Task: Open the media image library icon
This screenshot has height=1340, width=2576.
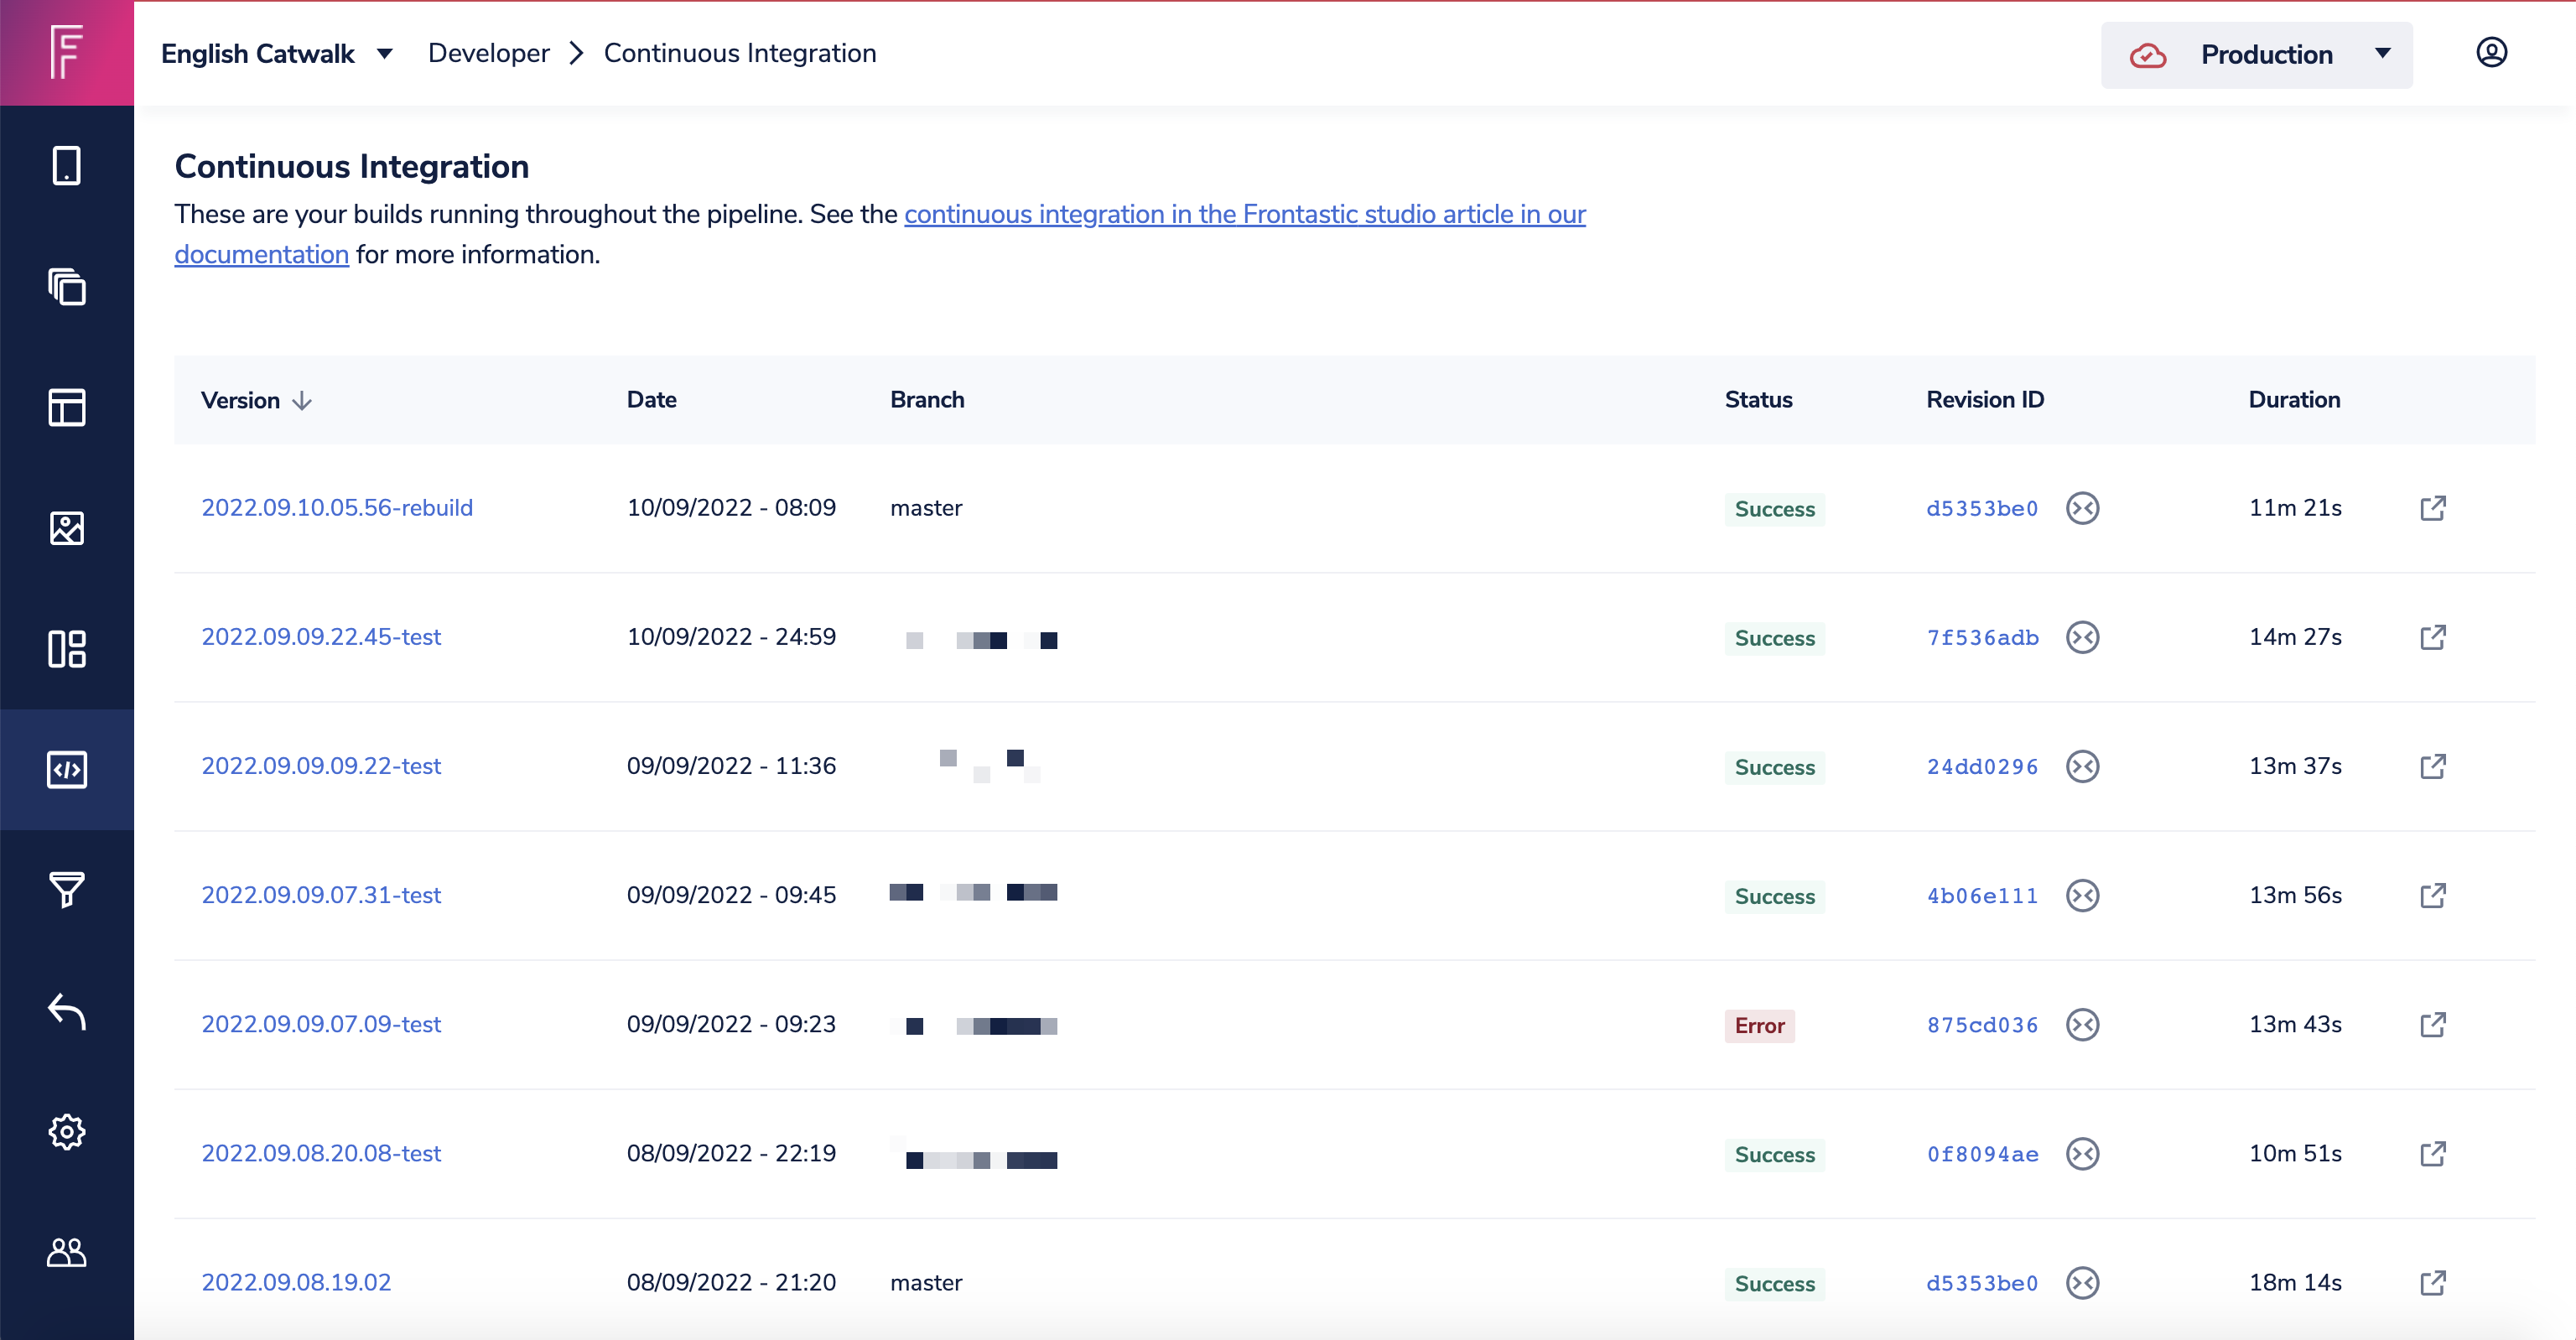Action: [x=66, y=528]
